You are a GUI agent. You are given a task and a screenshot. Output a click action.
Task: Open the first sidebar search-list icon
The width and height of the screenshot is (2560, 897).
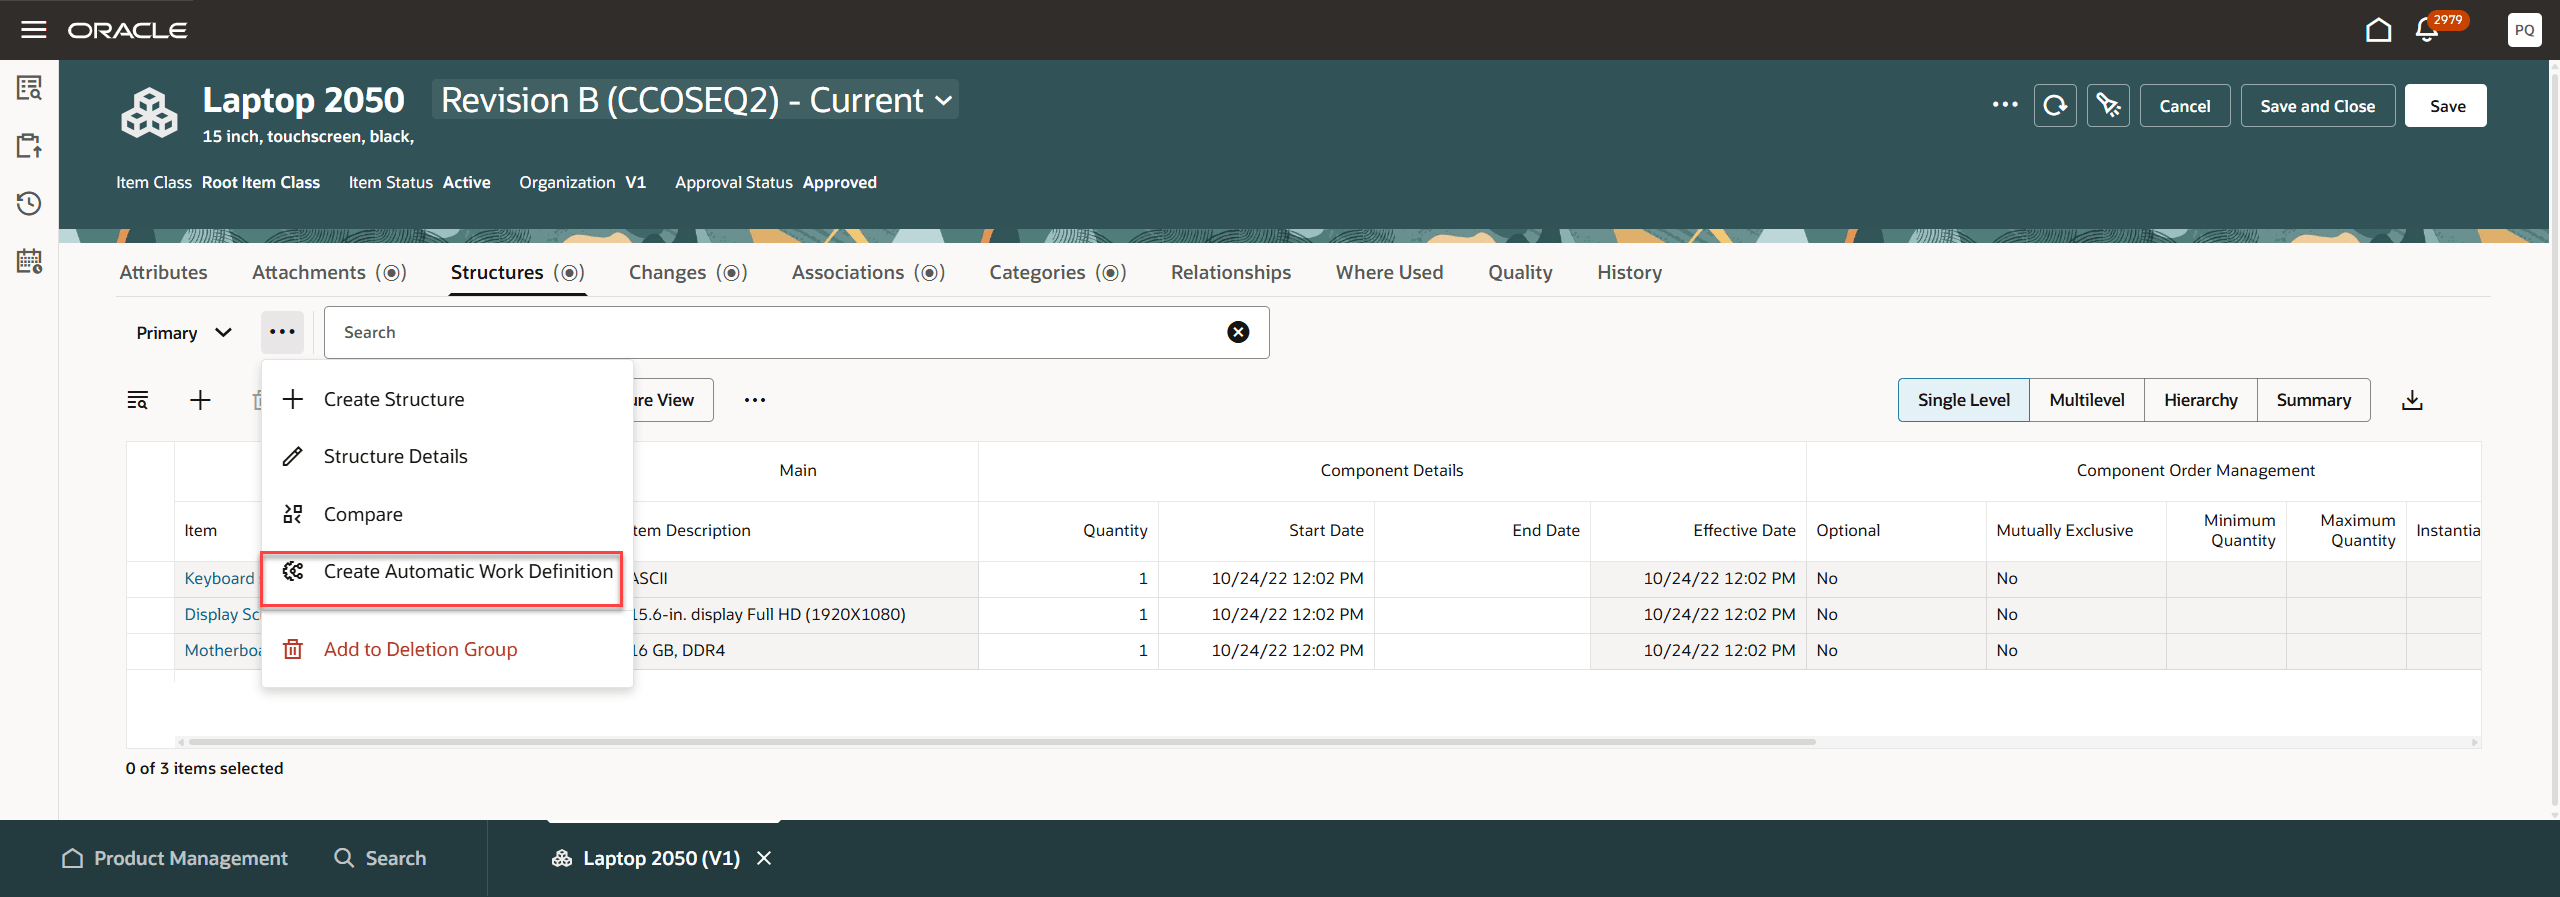click(x=30, y=88)
